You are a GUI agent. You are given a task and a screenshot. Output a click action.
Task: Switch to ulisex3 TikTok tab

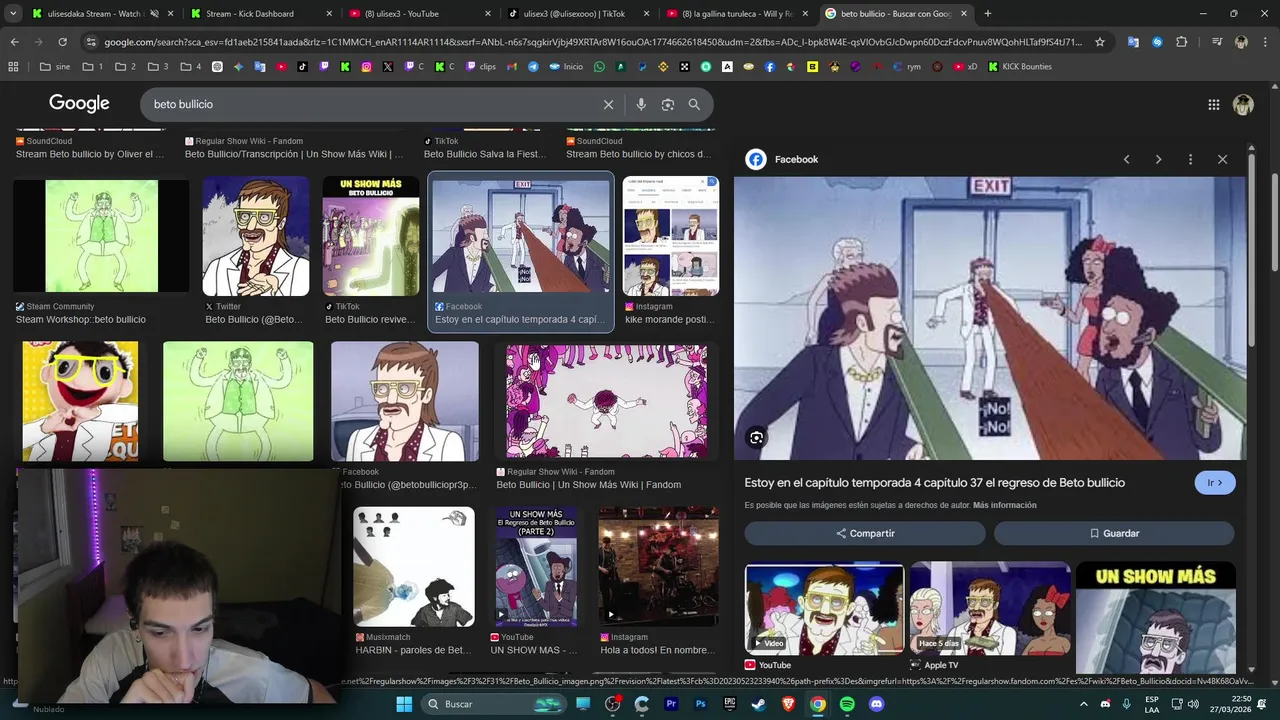tap(575, 14)
